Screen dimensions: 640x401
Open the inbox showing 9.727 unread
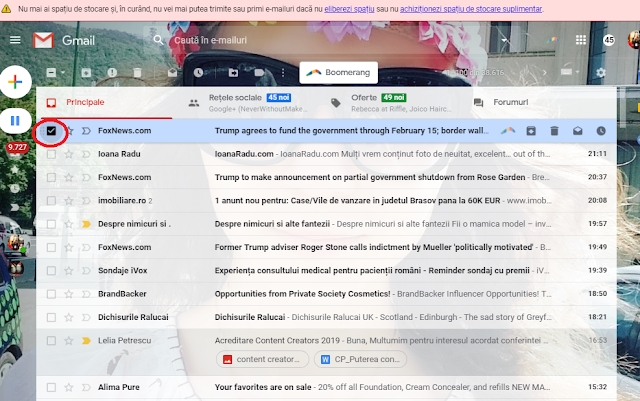click(17, 148)
